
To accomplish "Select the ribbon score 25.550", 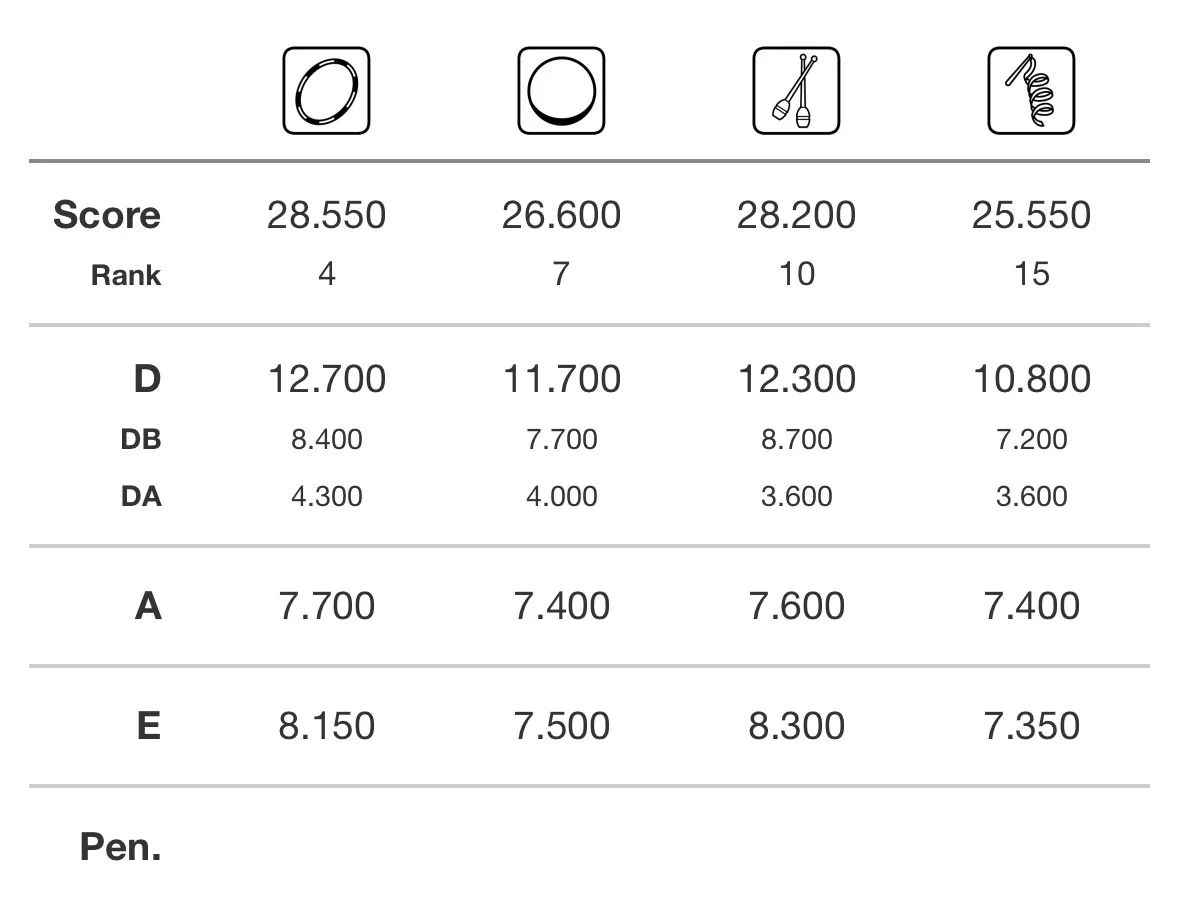I will pos(1031,215).
